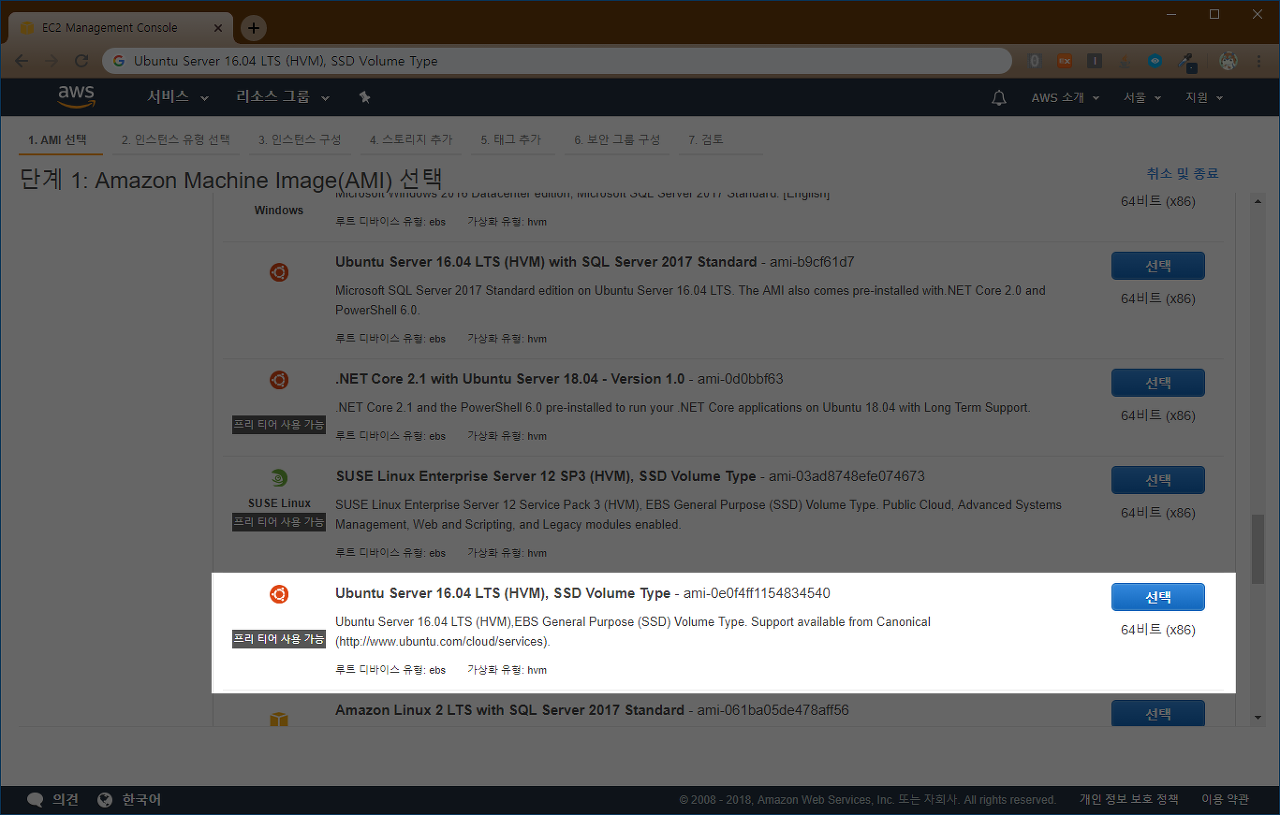Click the 'ami-0e0f4ff1154834540' AMI ID text
The height and width of the screenshot is (815, 1280).
click(757, 593)
